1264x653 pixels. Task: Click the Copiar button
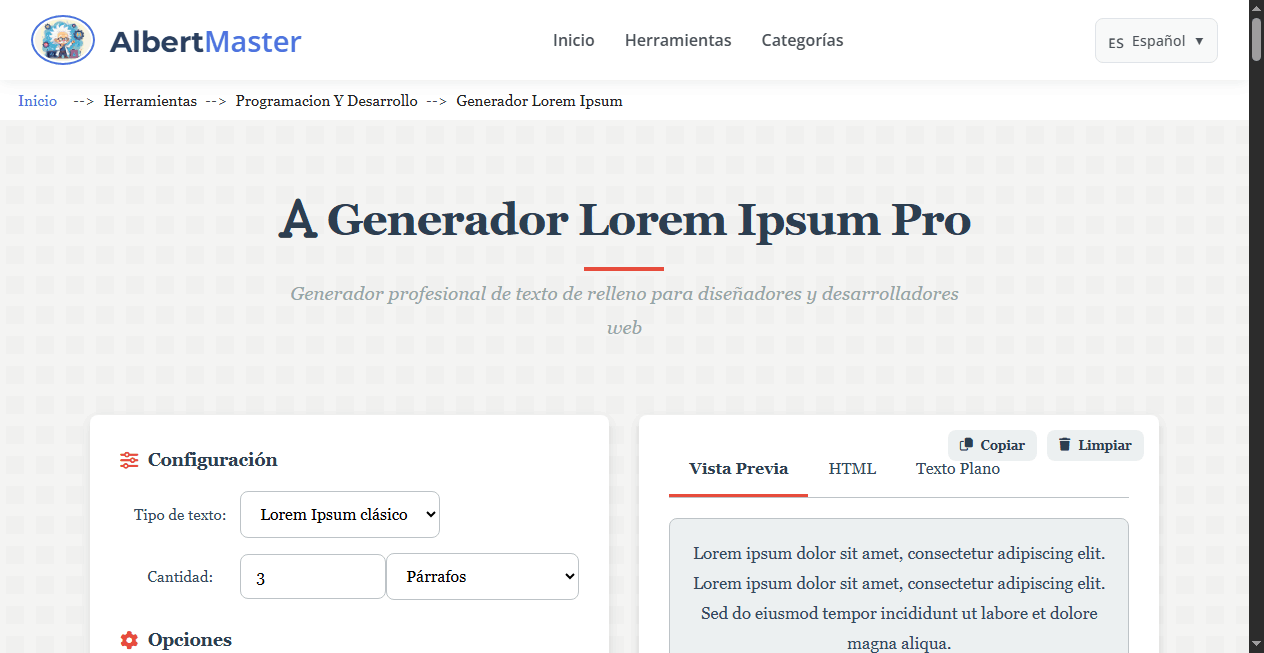(x=992, y=444)
